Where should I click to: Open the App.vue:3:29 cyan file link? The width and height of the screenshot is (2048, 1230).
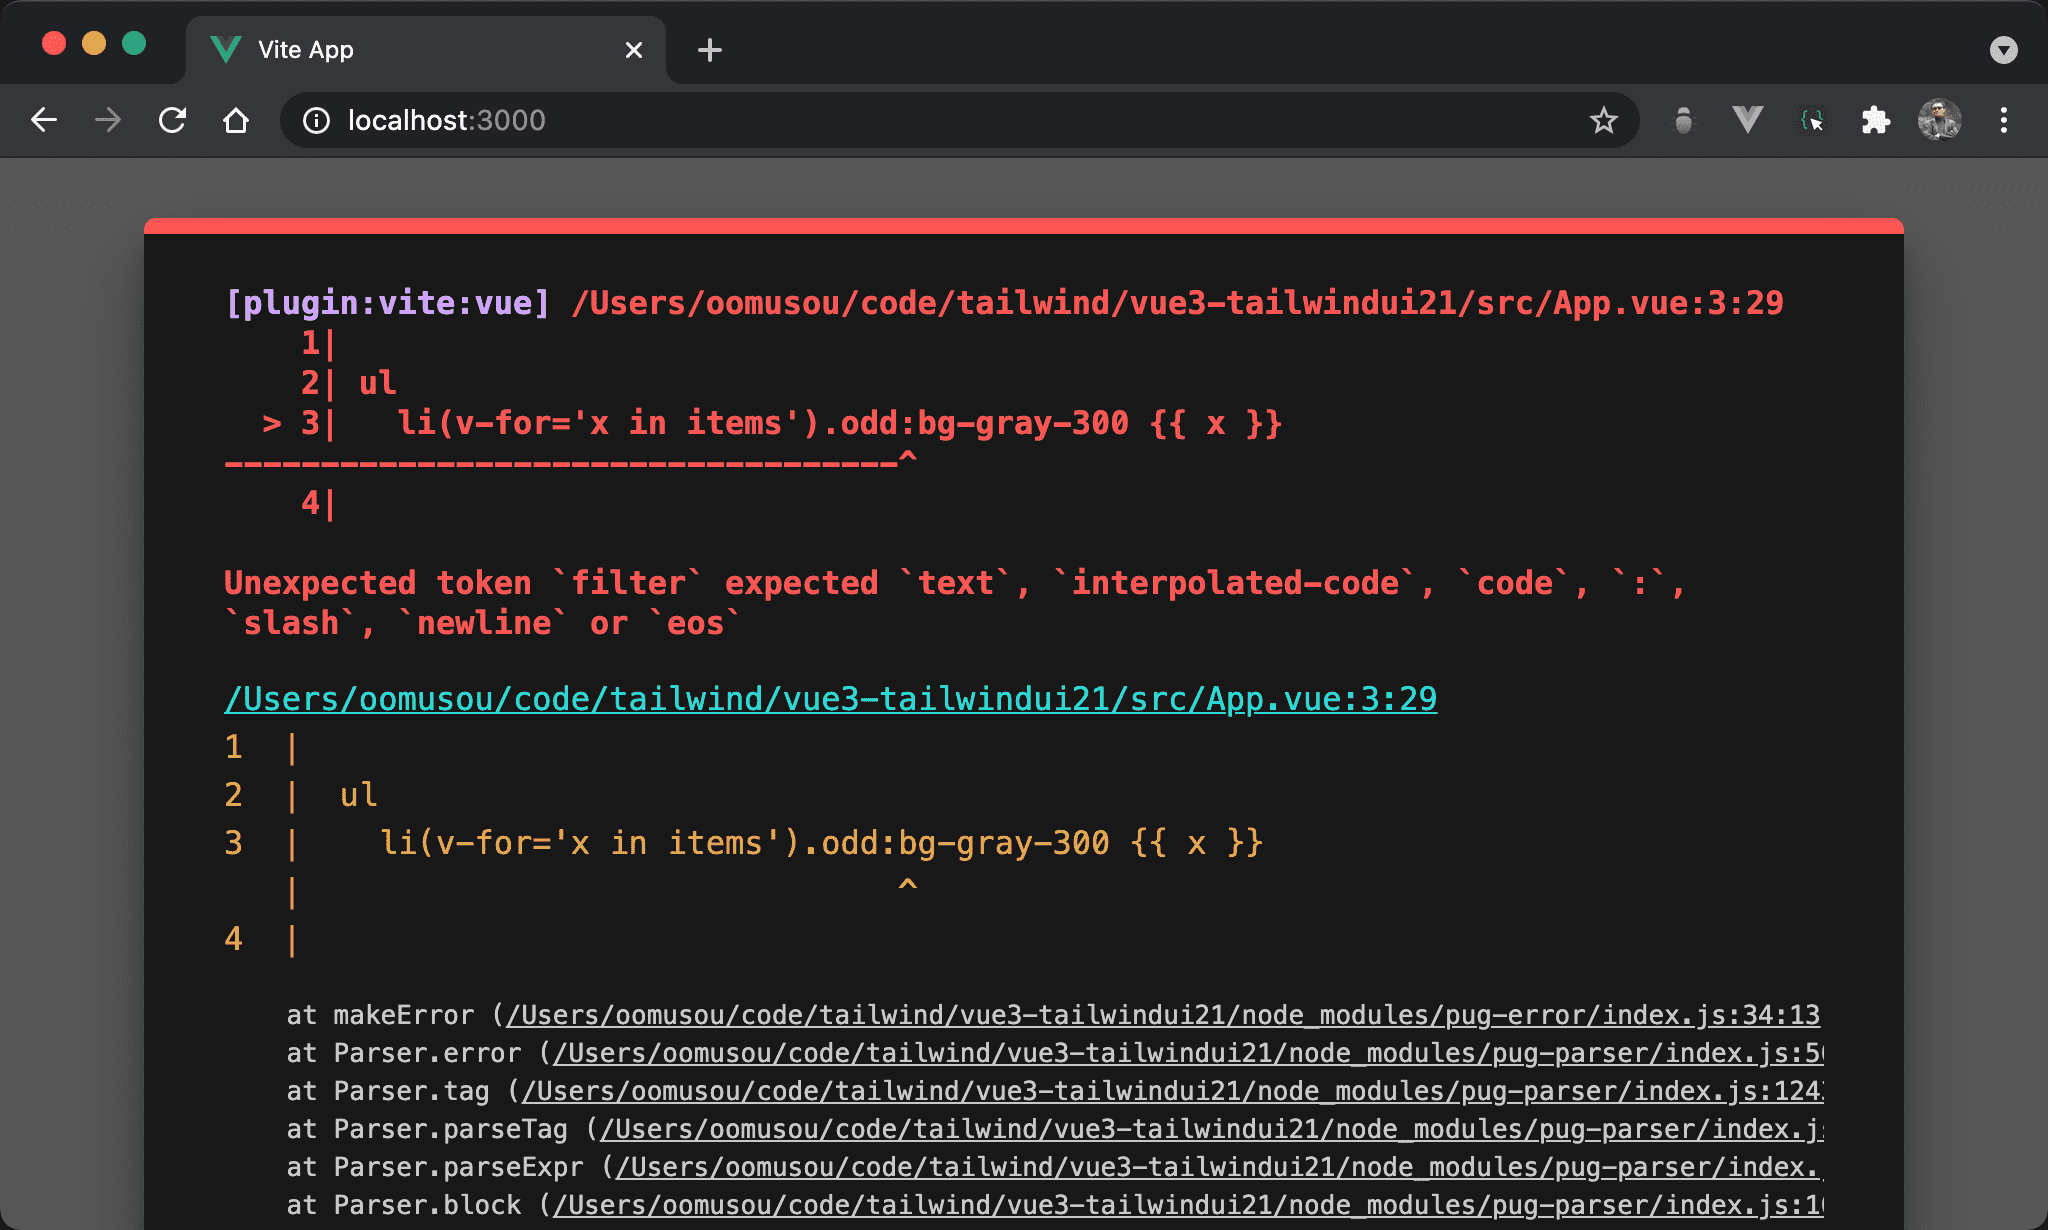coord(831,698)
